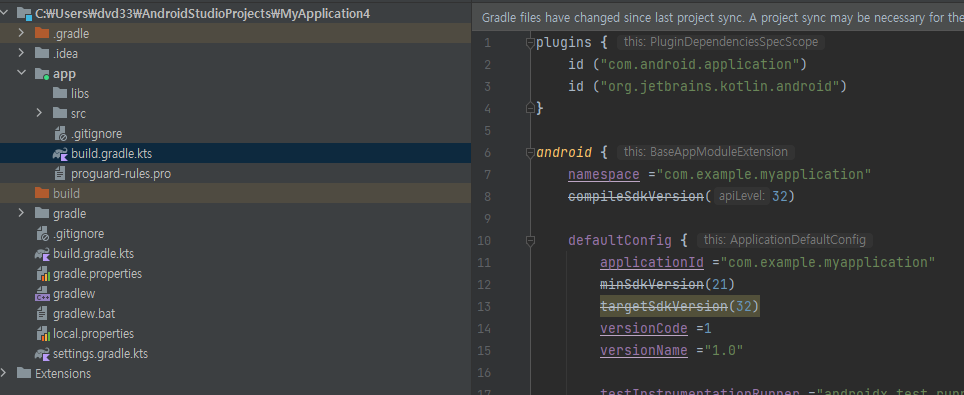Click the settings.gradle.kts Gradle icon
Image resolution: width=964 pixels, height=395 pixels.
click(42, 354)
